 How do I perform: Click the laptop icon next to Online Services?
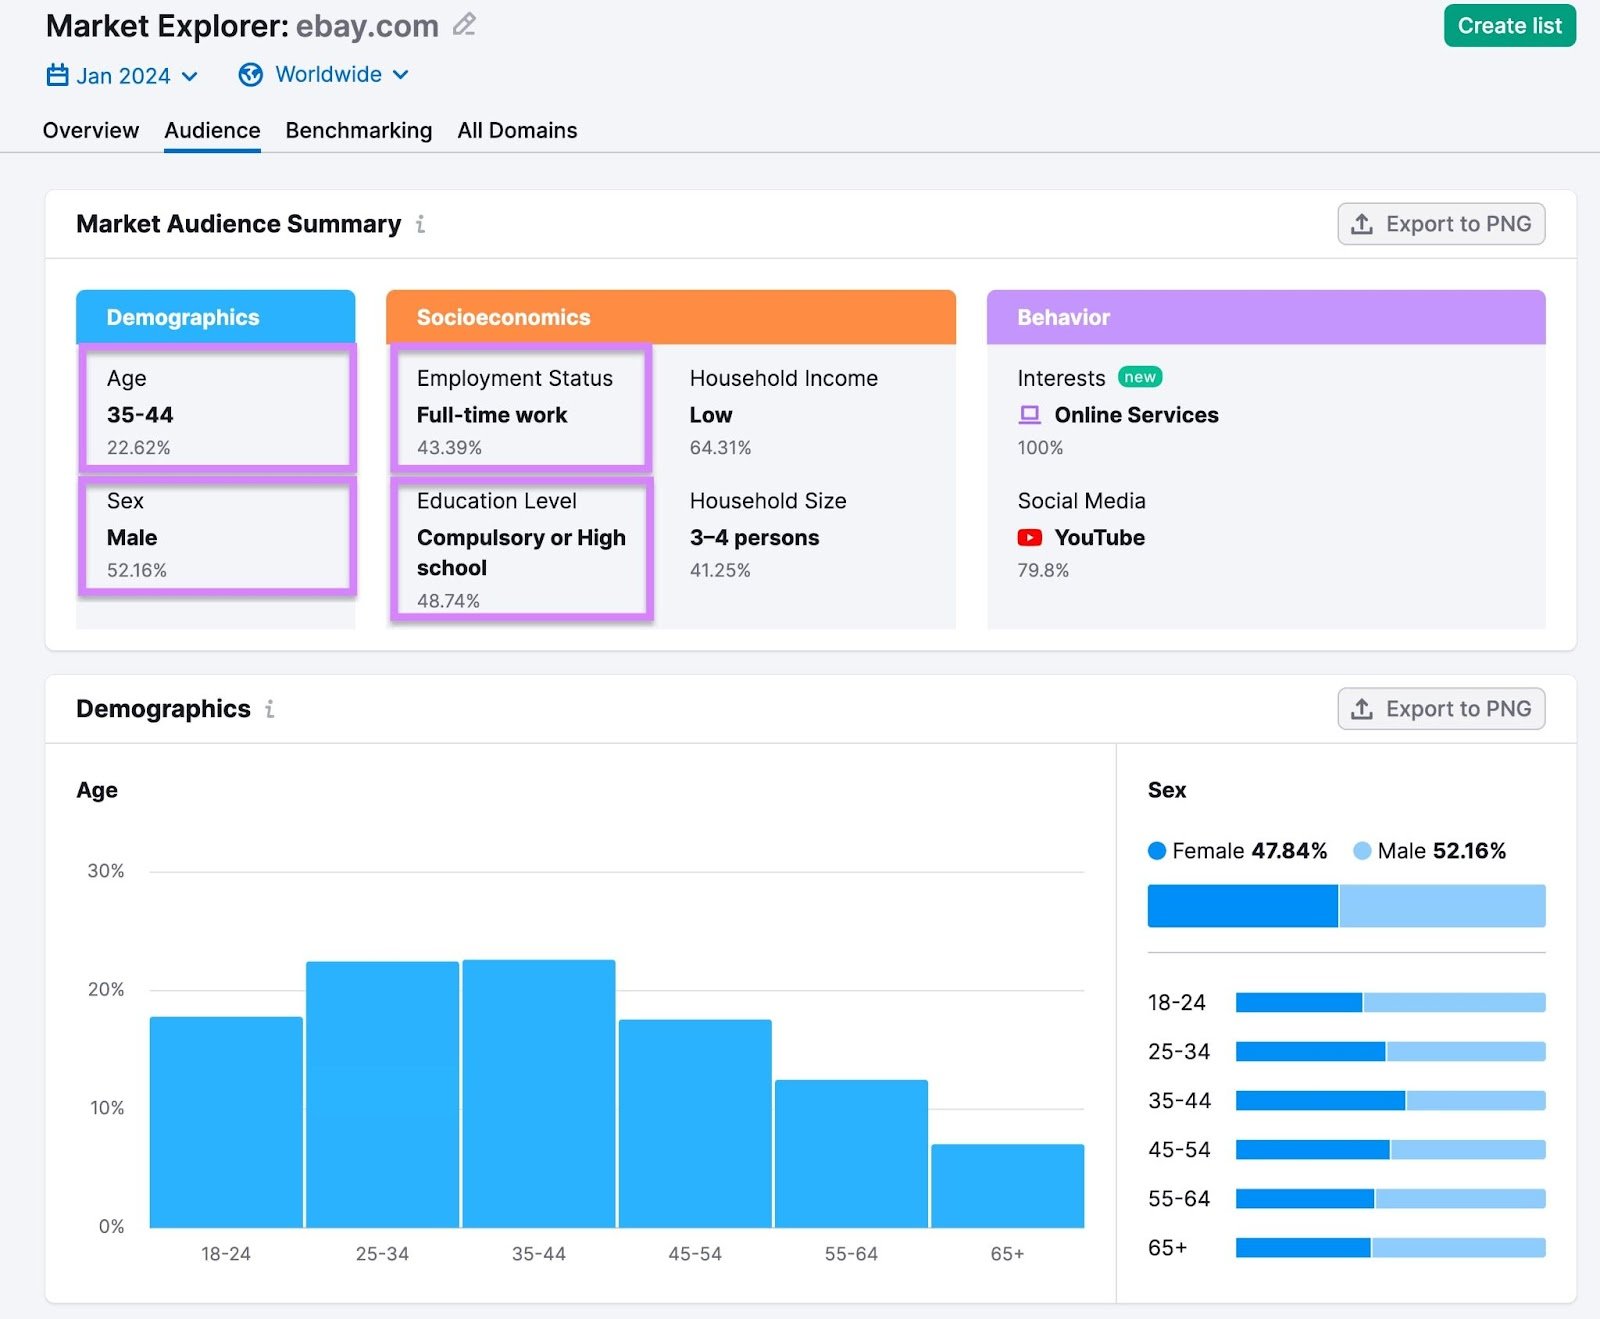[1028, 414]
